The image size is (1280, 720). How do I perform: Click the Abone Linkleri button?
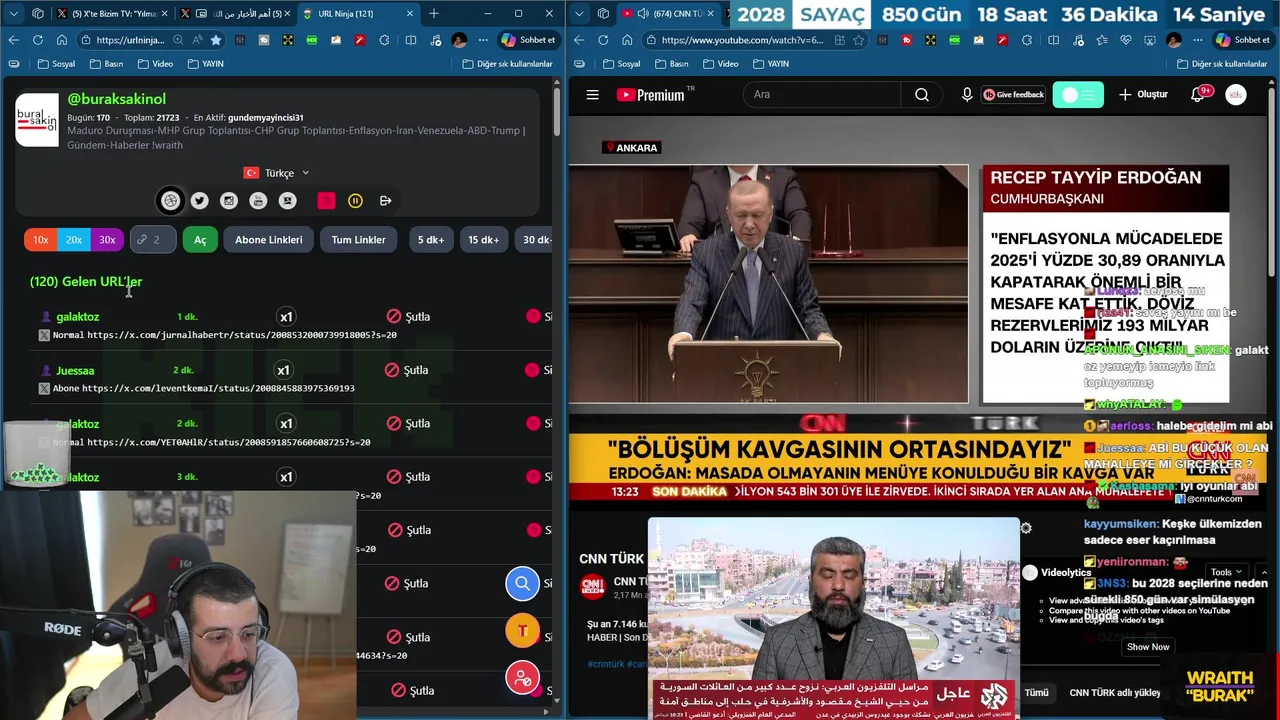268,240
